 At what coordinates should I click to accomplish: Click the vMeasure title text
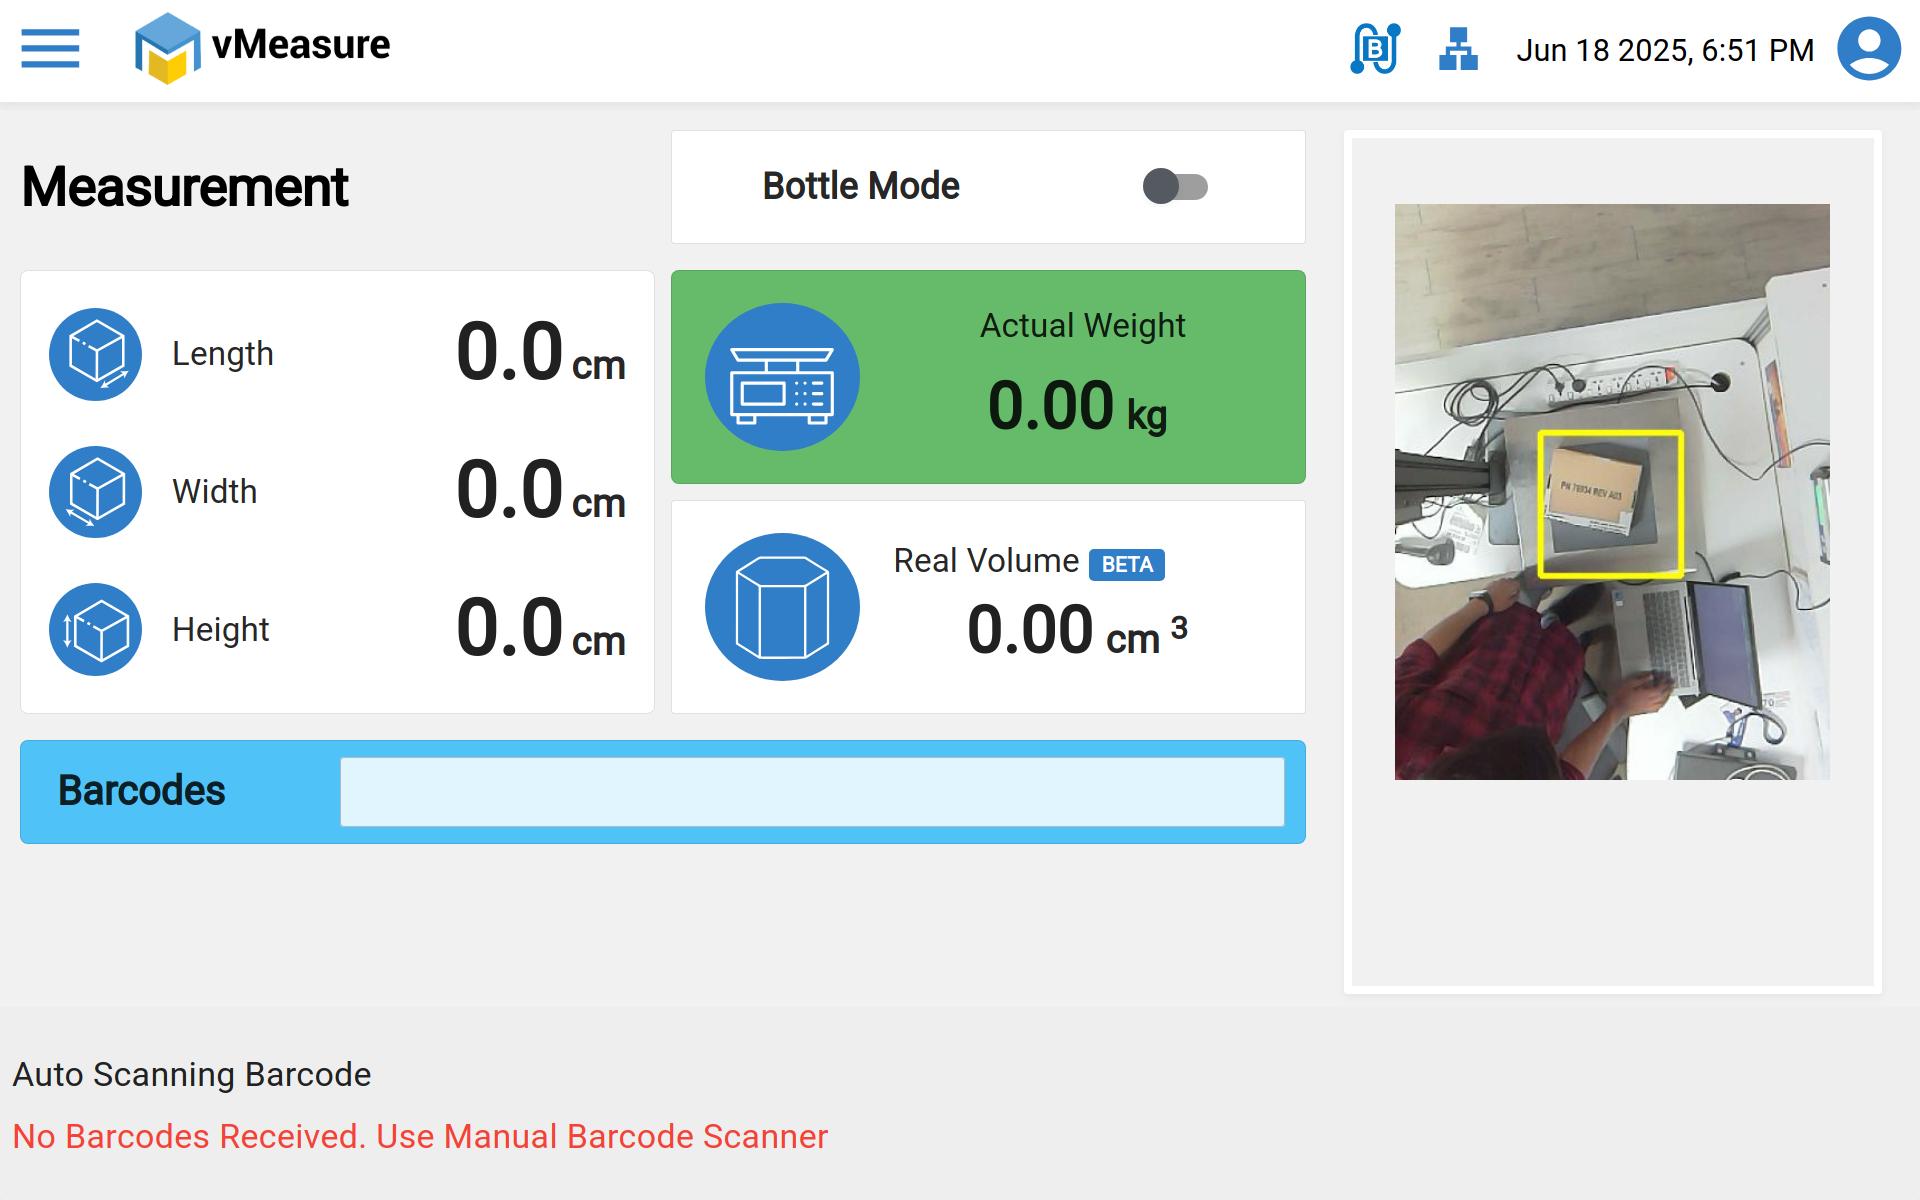pyautogui.click(x=301, y=45)
